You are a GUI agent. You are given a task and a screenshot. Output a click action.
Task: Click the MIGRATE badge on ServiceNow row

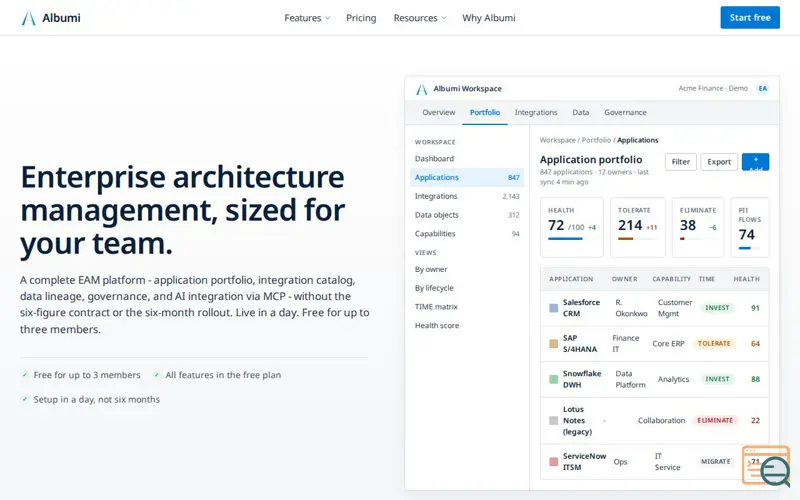715,462
